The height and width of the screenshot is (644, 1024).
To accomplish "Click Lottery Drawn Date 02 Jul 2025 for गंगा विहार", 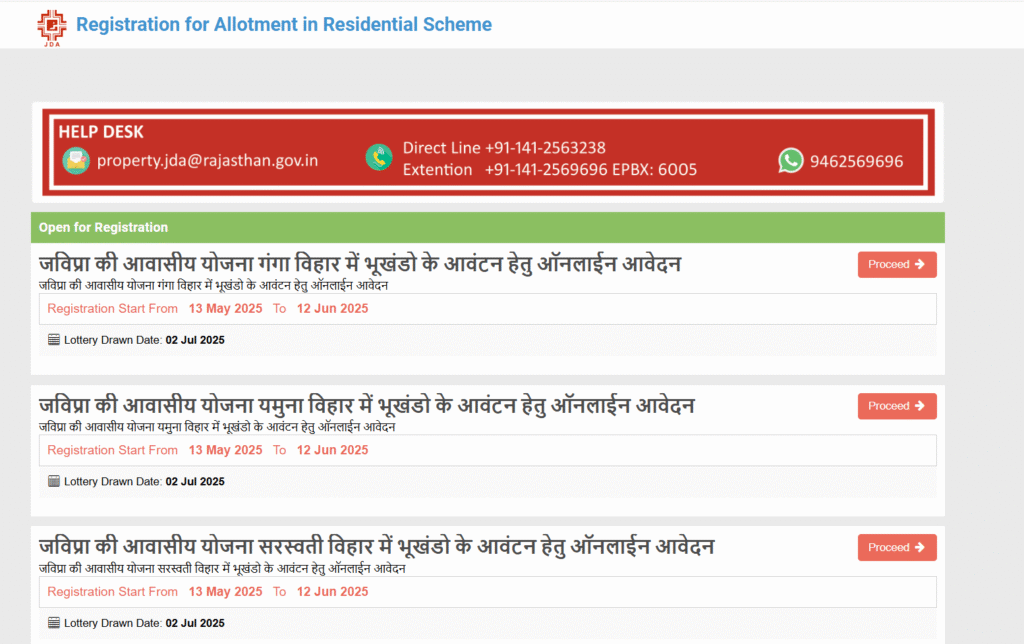I will click(x=144, y=340).
